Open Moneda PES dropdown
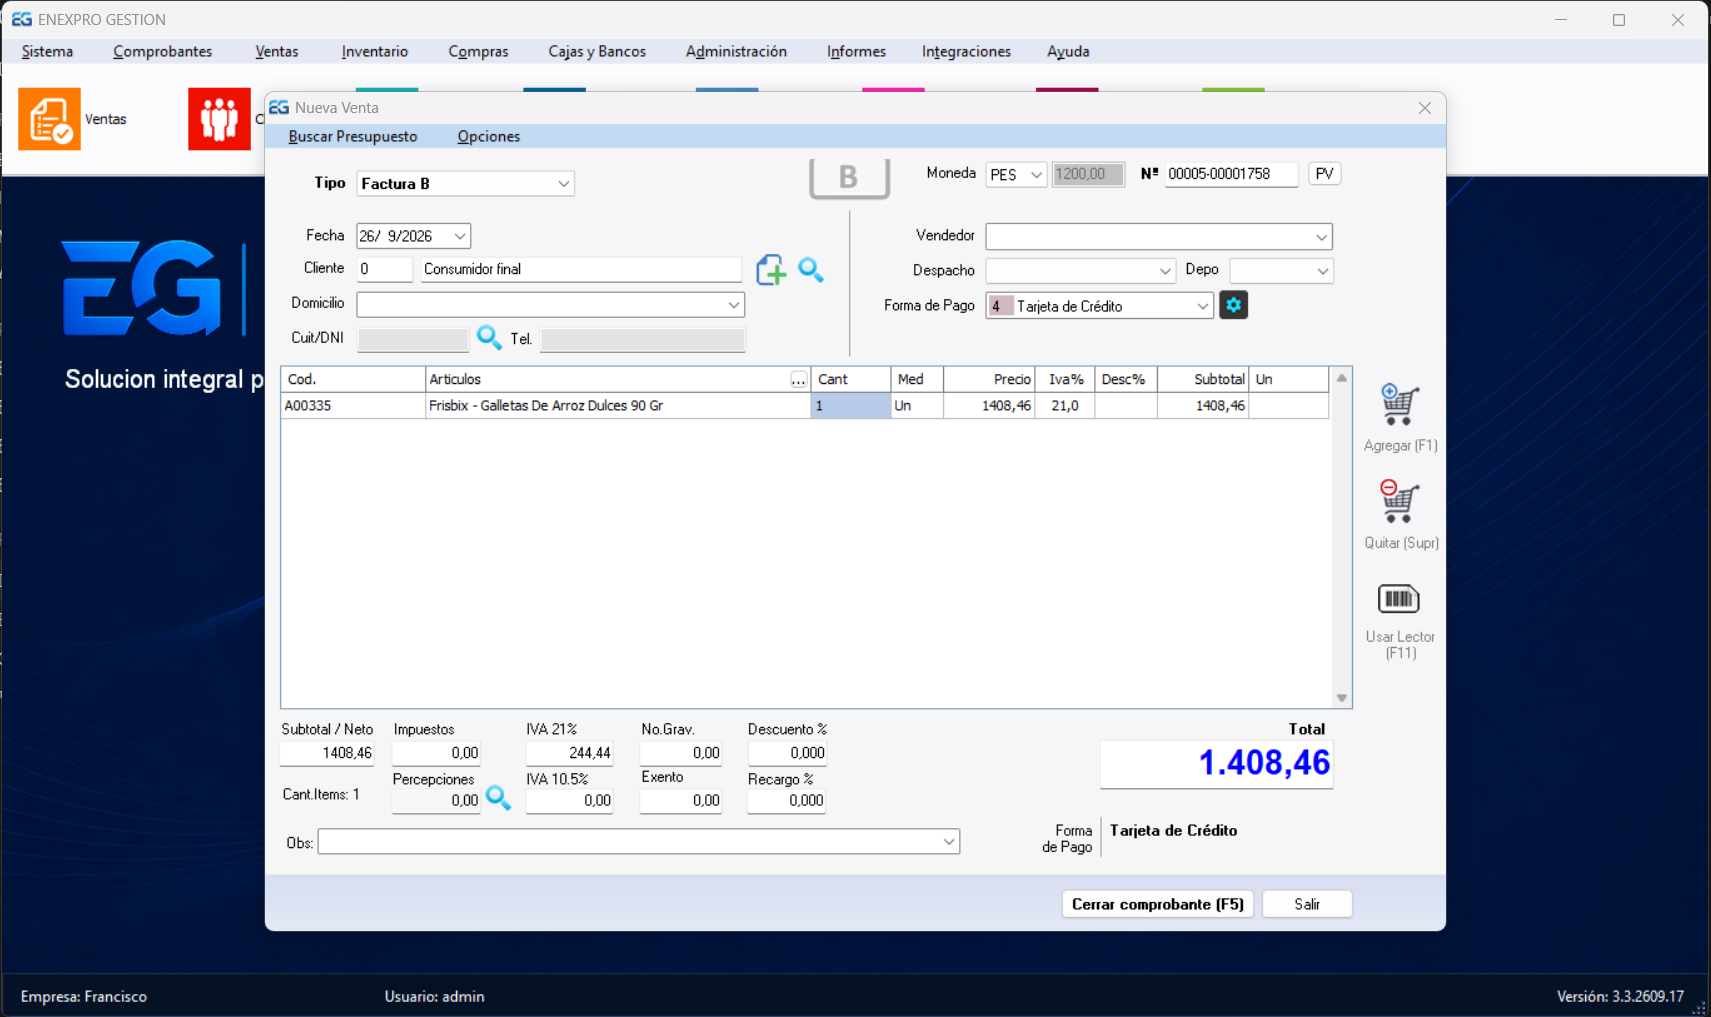Screen dimensions: 1711x1017 click(x=1036, y=175)
